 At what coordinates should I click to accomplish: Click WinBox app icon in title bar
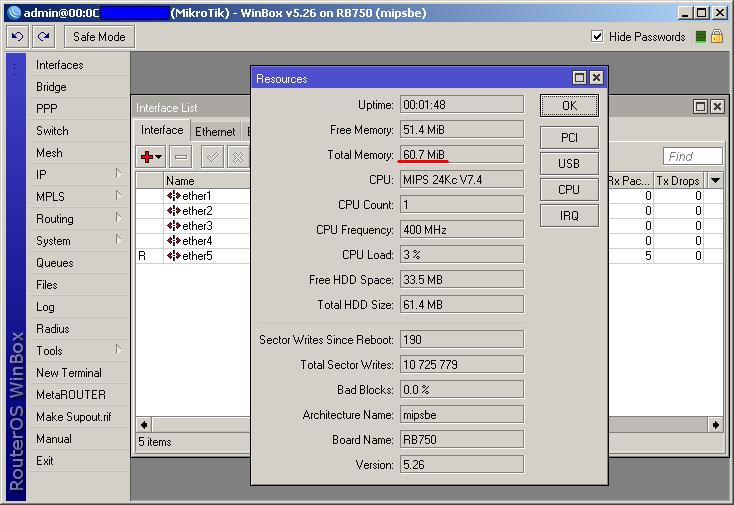coord(15,13)
